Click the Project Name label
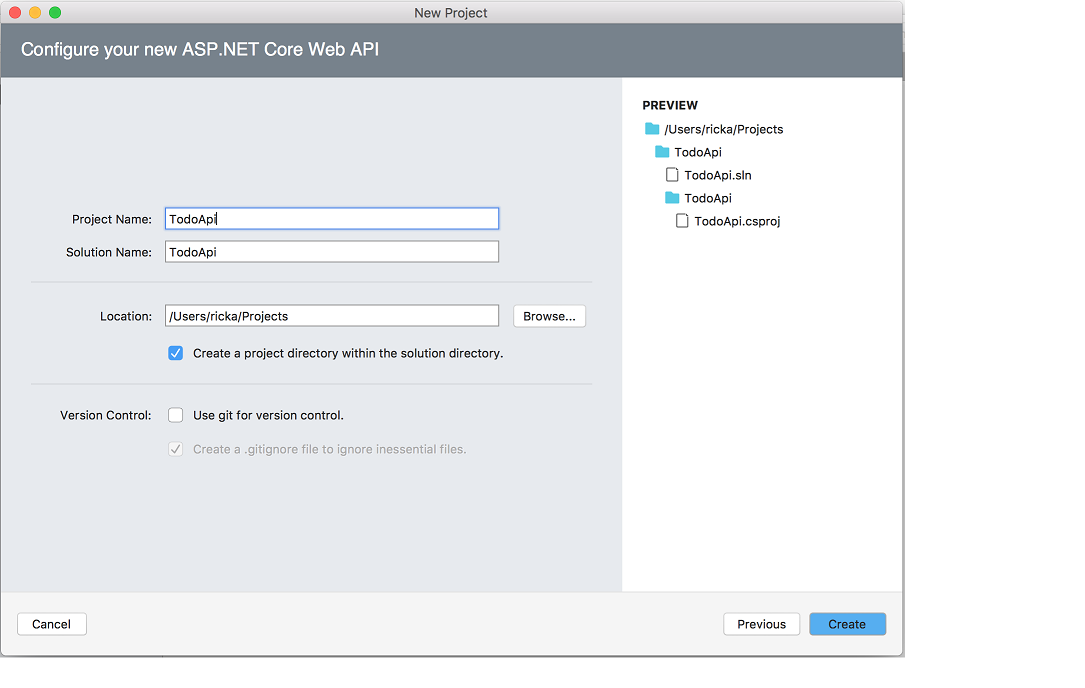 coord(111,219)
